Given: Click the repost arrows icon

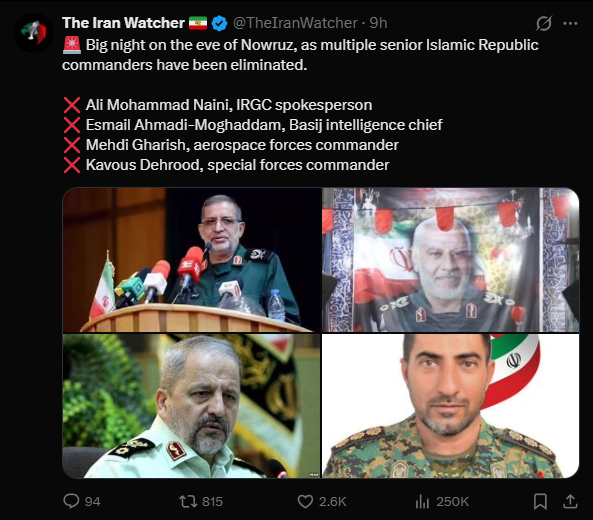Looking at the screenshot, I should pos(188,501).
